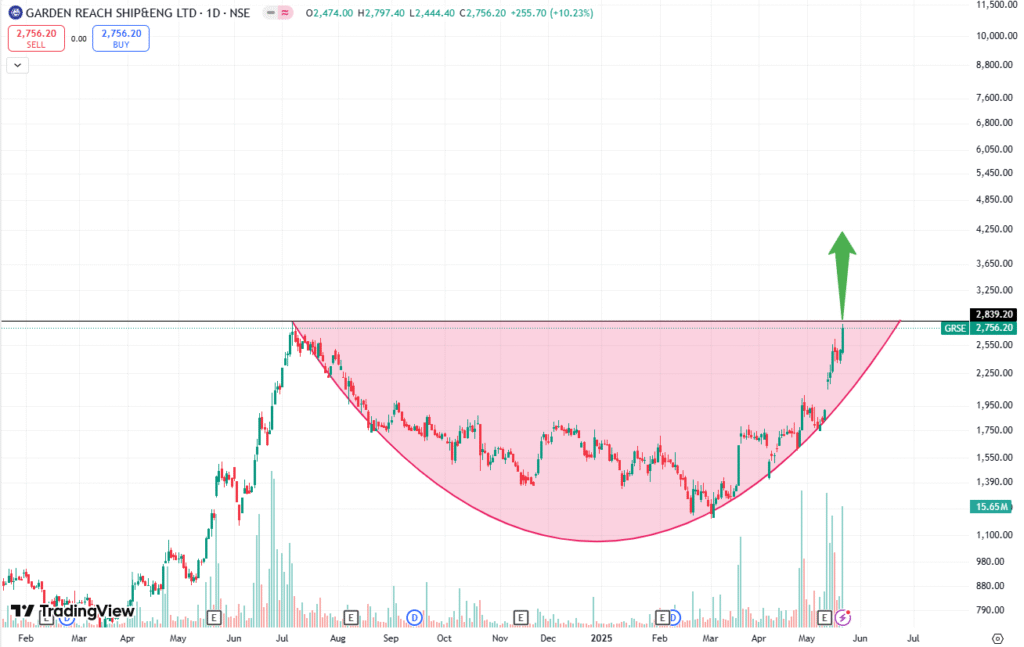
Task: Click the 2,839.20 horizontal line price label
Action: (x=993, y=314)
